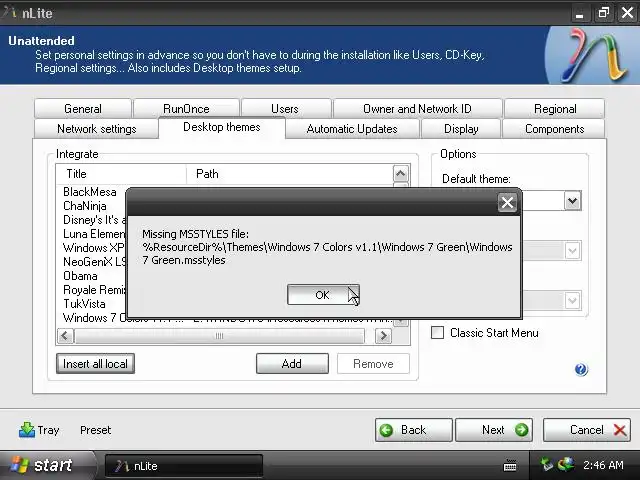Switch to the RunOnce tab
The image size is (640, 480).
click(x=186, y=109)
